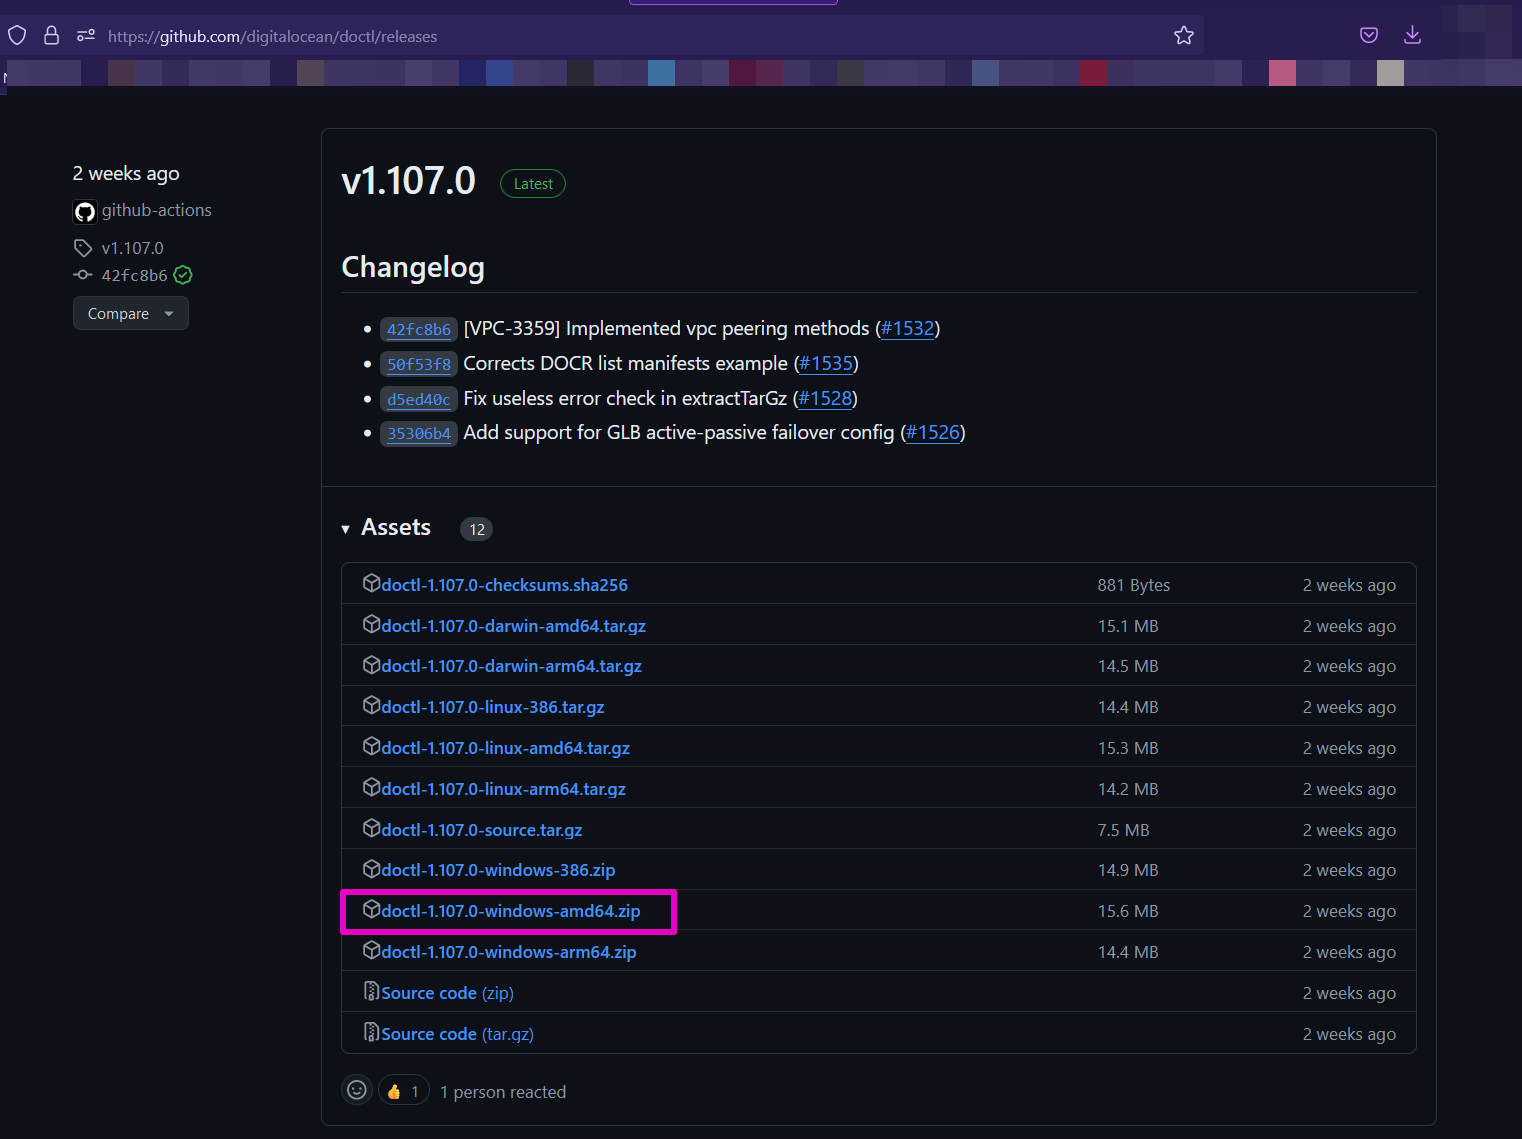The image size is (1522, 1139).
Task: Open the browser downloads icon
Action: tap(1412, 36)
